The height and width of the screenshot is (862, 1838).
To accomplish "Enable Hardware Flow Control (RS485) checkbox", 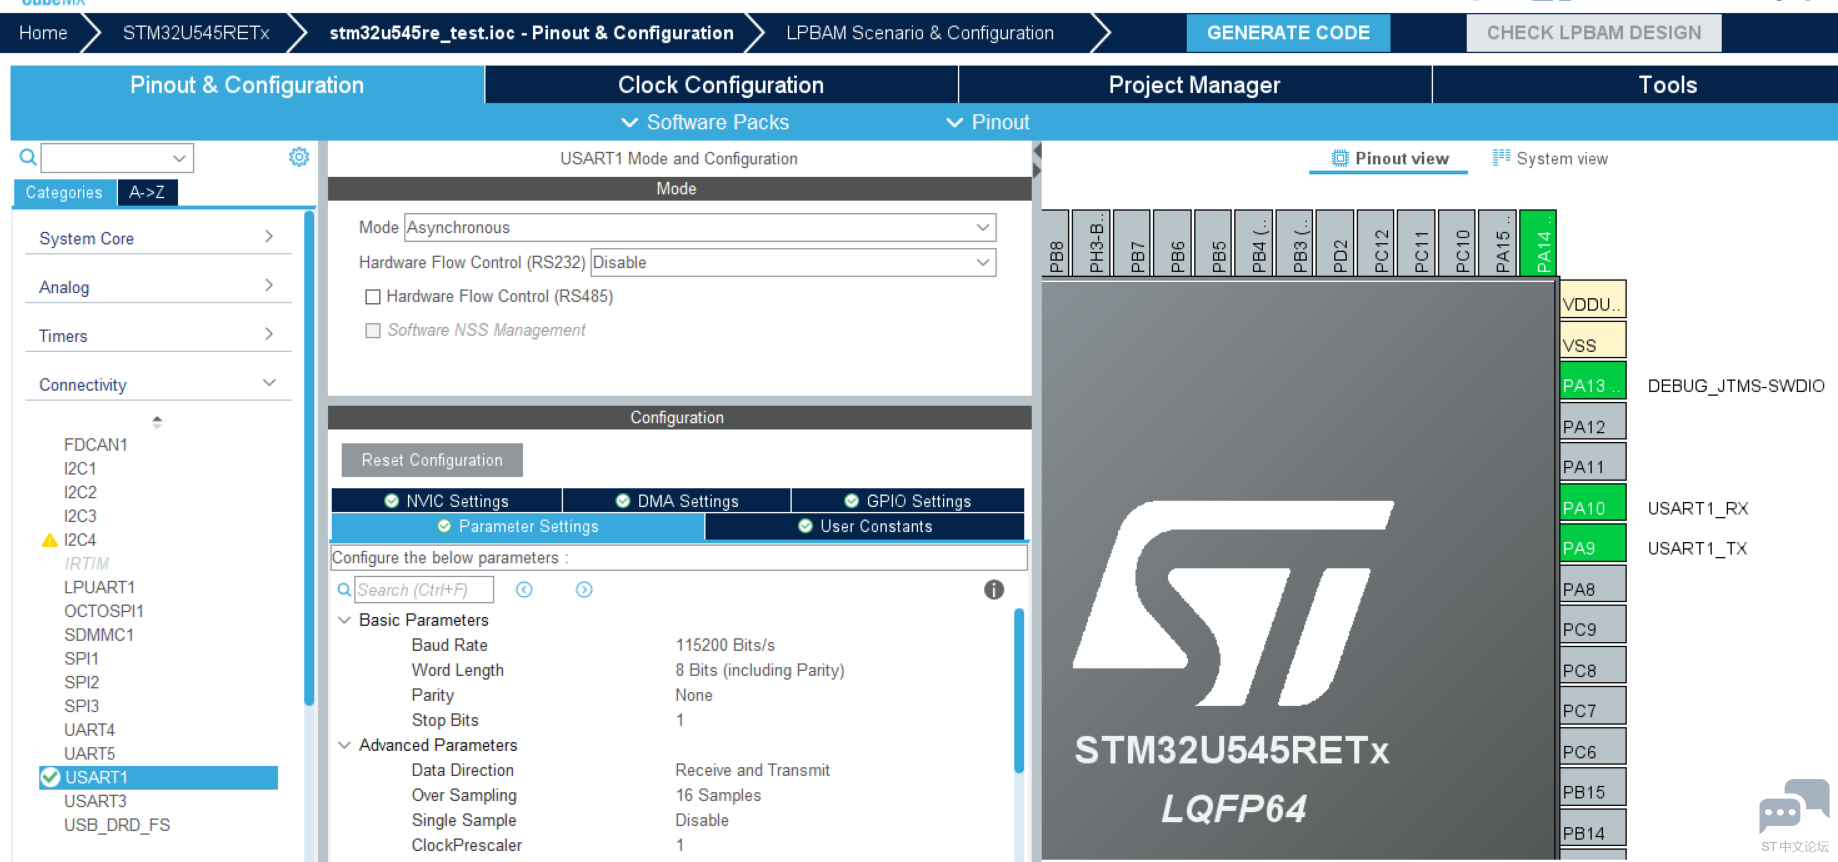I will (373, 297).
